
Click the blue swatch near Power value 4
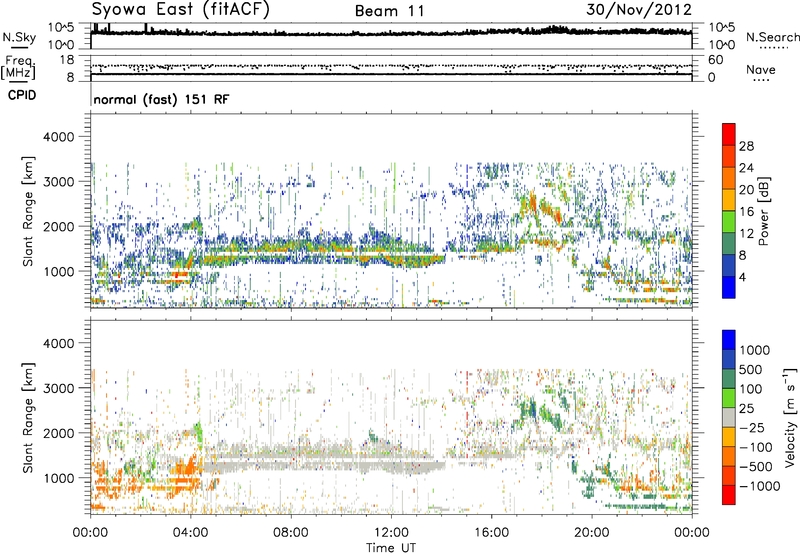[729, 287]
